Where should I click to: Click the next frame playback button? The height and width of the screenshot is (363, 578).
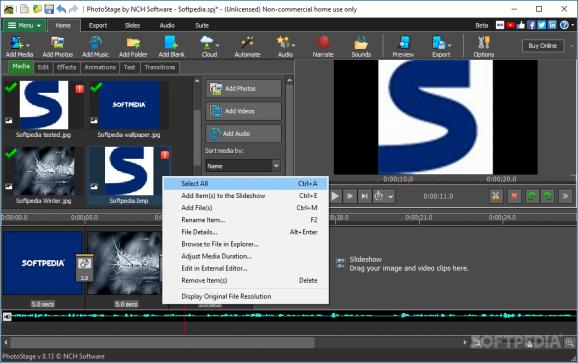pos(349,196)
